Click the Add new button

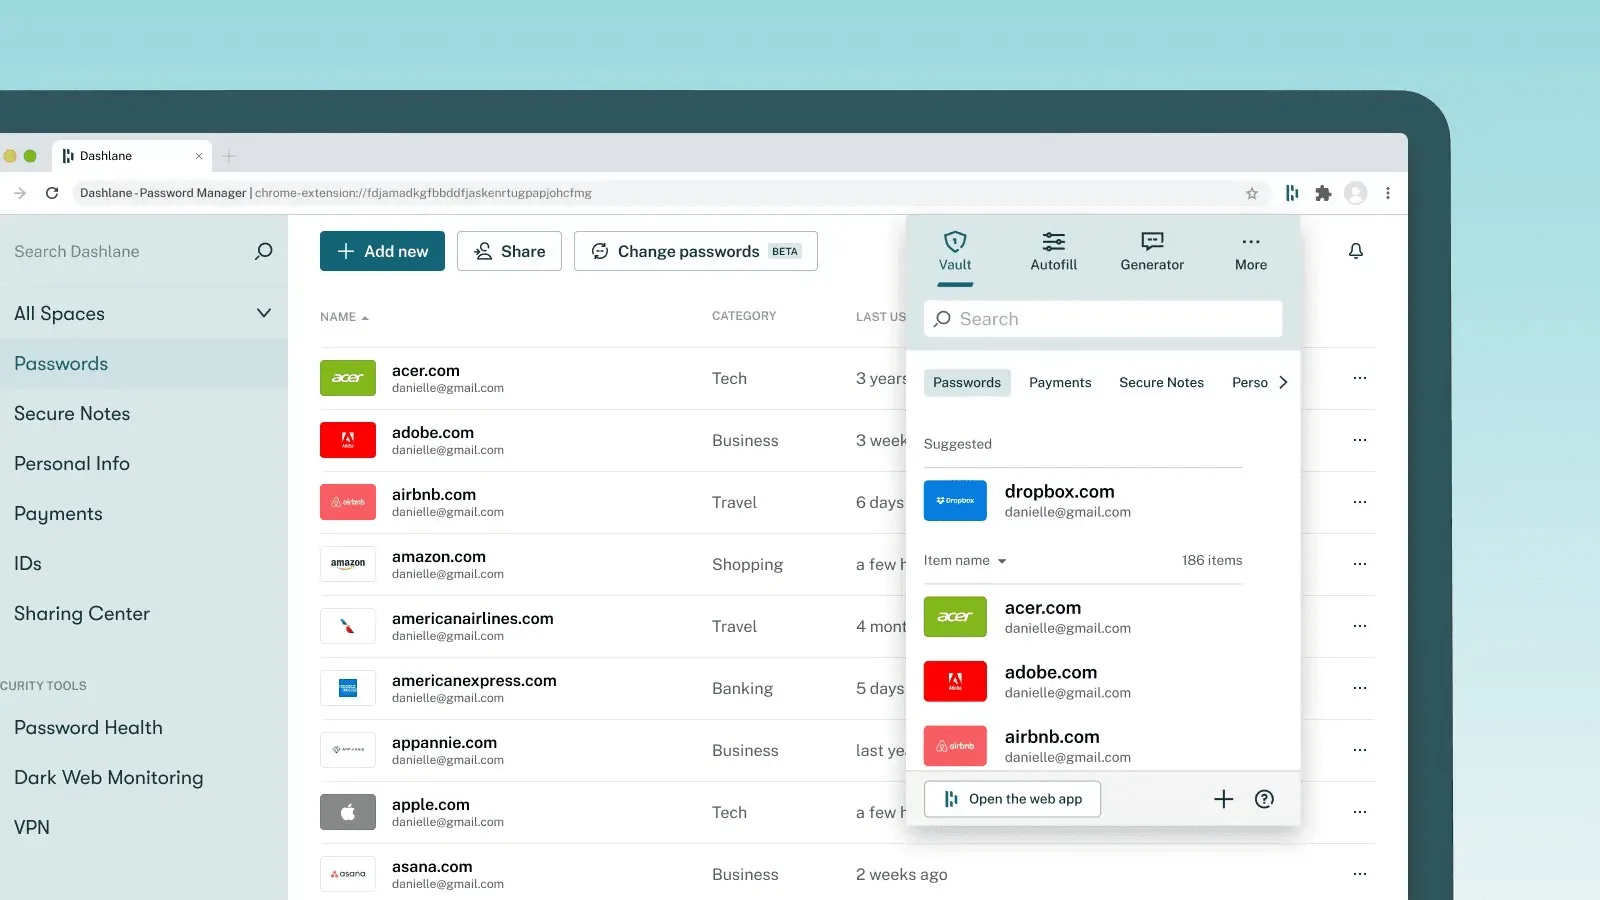(381, 251)
